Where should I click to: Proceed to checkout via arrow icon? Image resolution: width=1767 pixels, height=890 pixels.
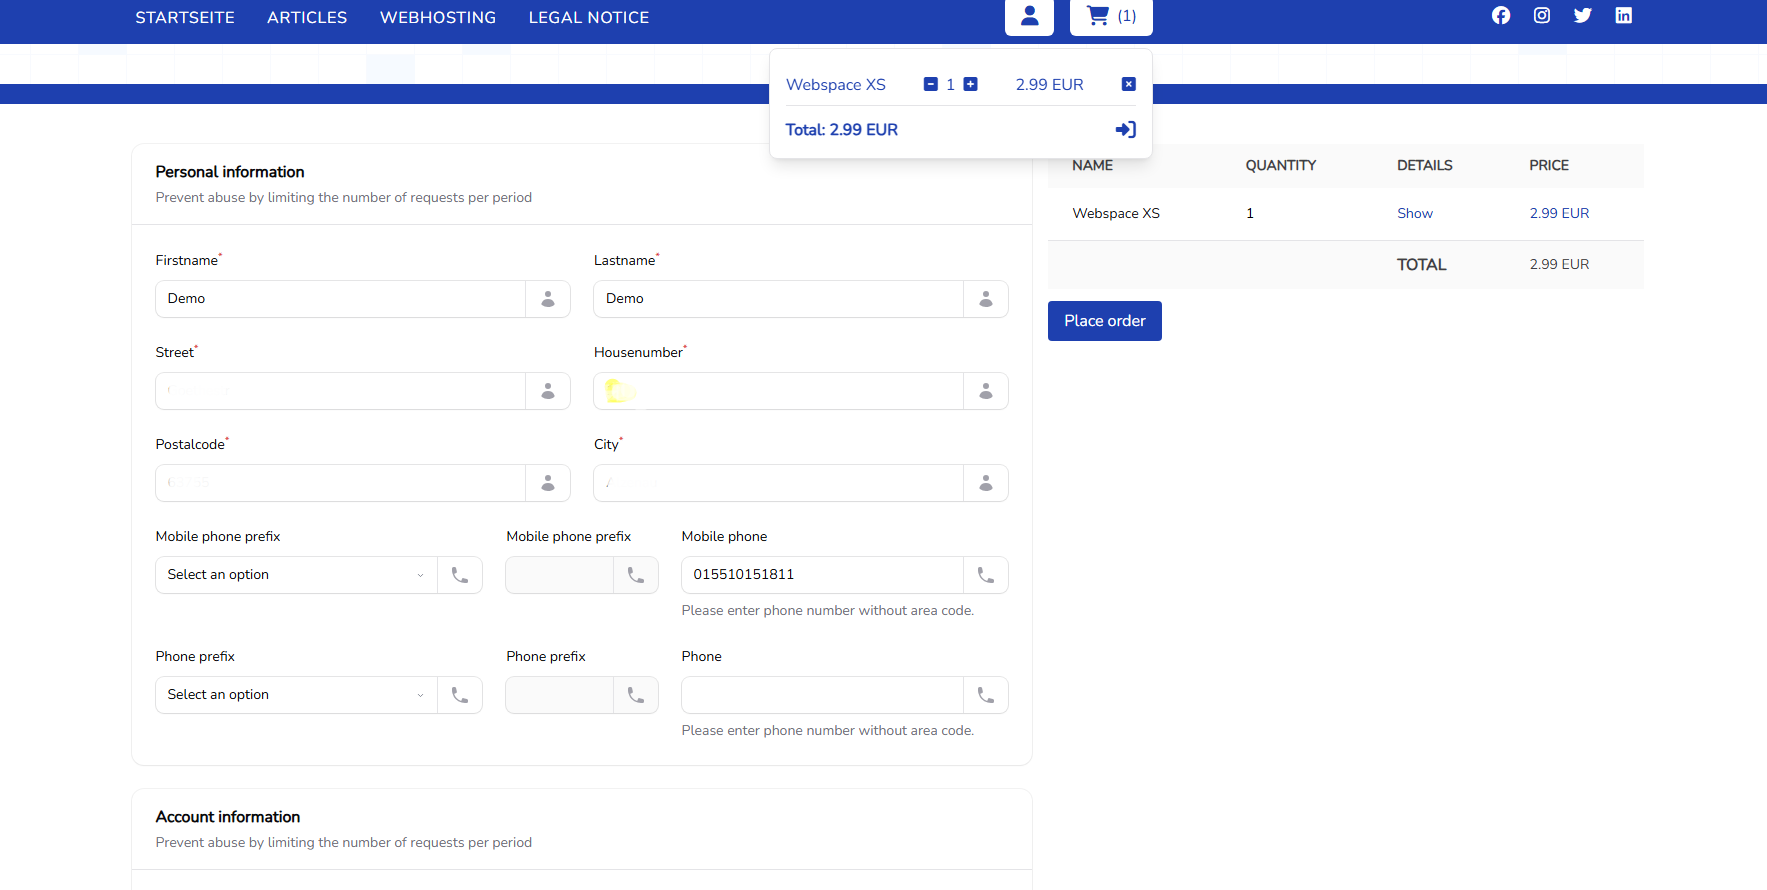pyautogui.click(x=1125, y=130)
